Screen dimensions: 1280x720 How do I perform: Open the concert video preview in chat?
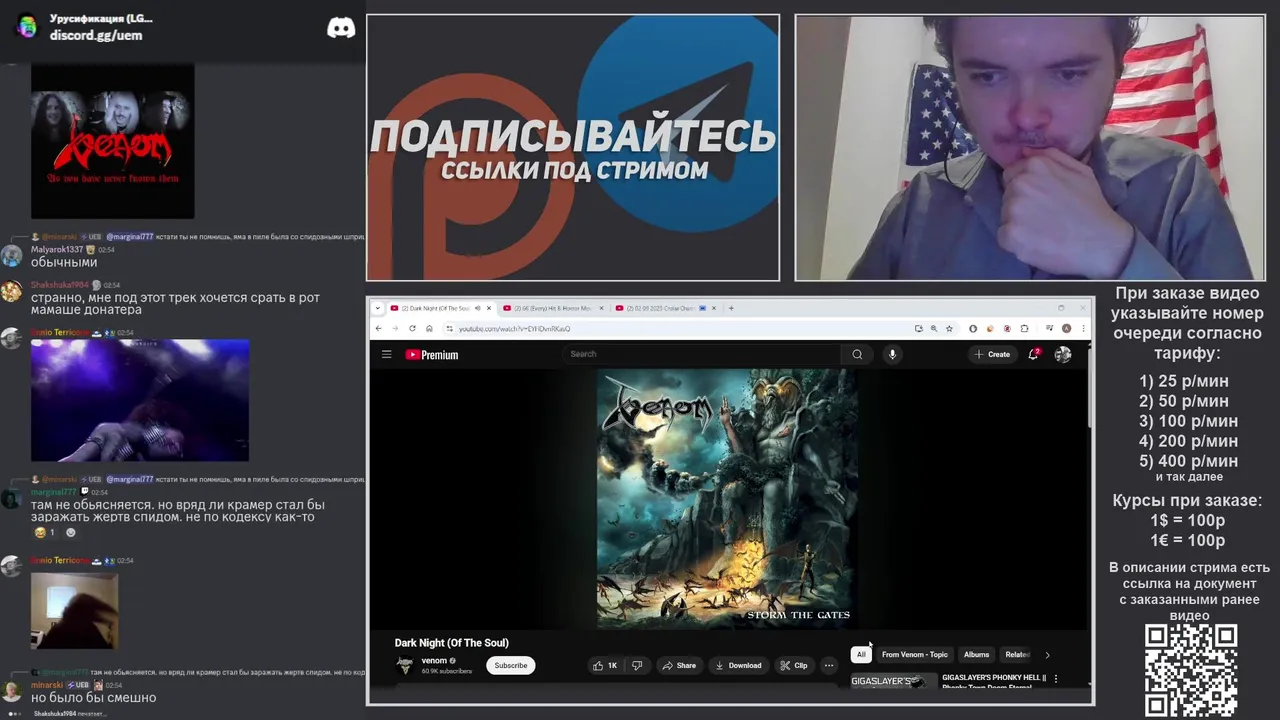(x=140, y=400)
